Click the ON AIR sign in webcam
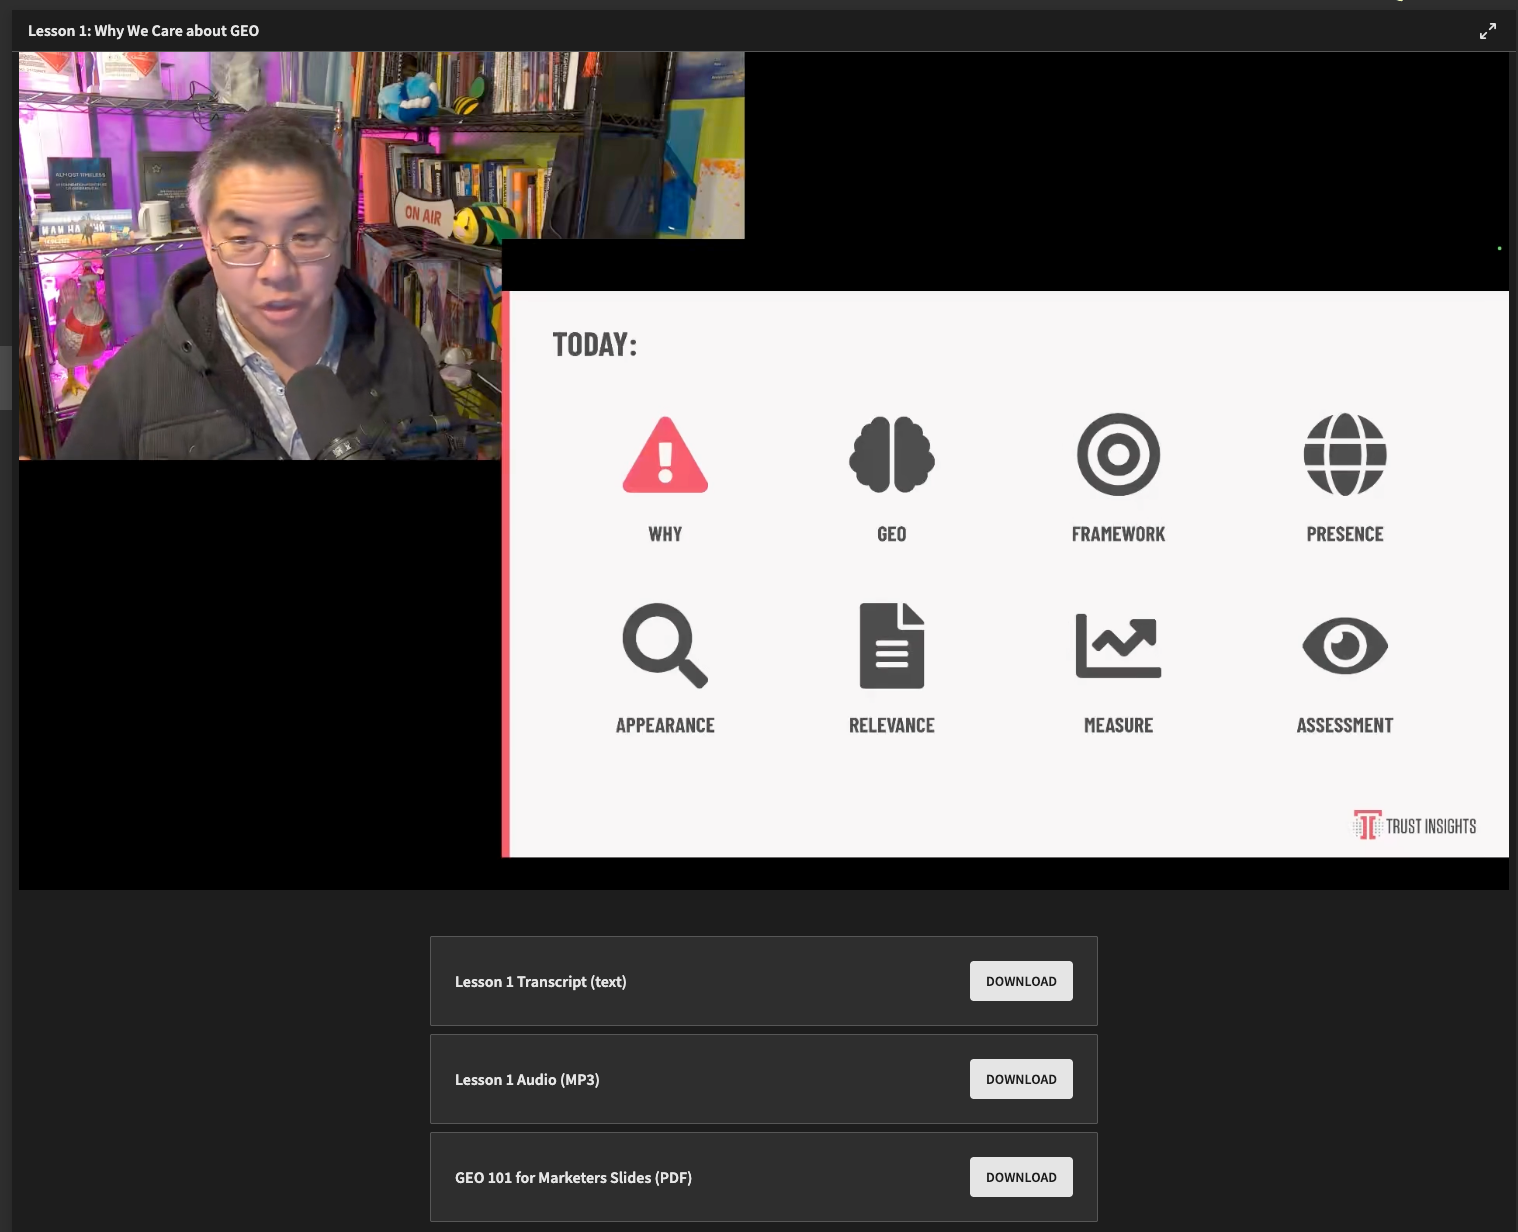 423,214
